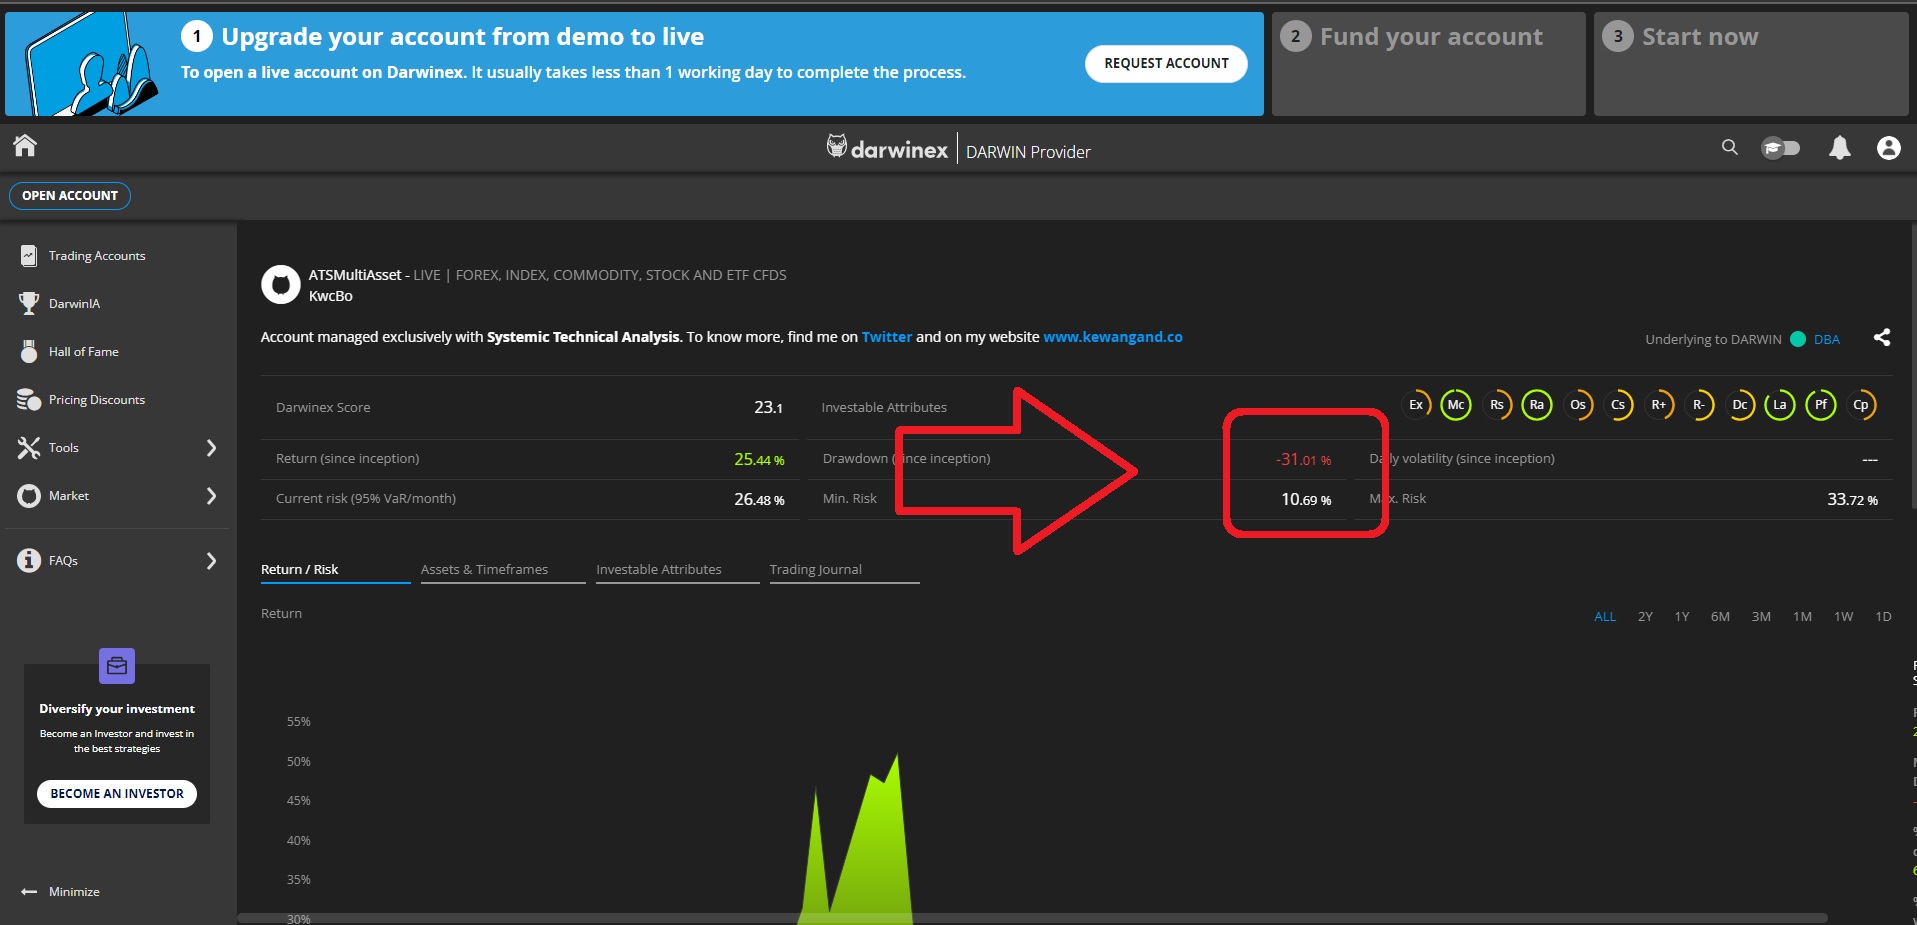This screenshot has height=925, width=1917.
Task: Click the horizontal scrollbar at bottom
Action: point(1032,918)
